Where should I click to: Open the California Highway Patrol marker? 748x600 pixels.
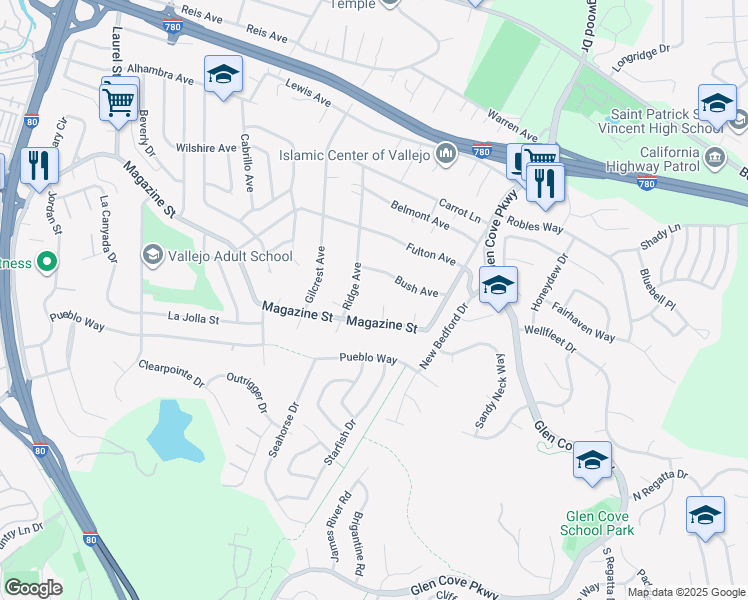[715, 158]
